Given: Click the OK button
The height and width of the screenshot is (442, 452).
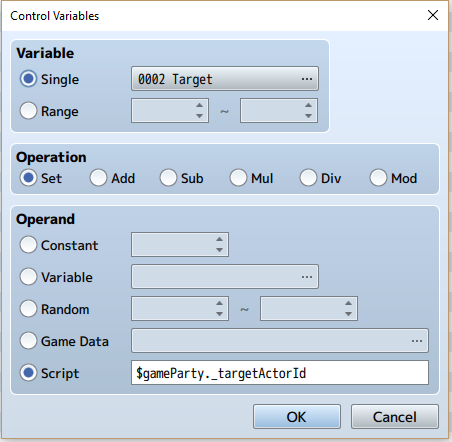Looking at the screenshot, I should click(x=297, y=417).
